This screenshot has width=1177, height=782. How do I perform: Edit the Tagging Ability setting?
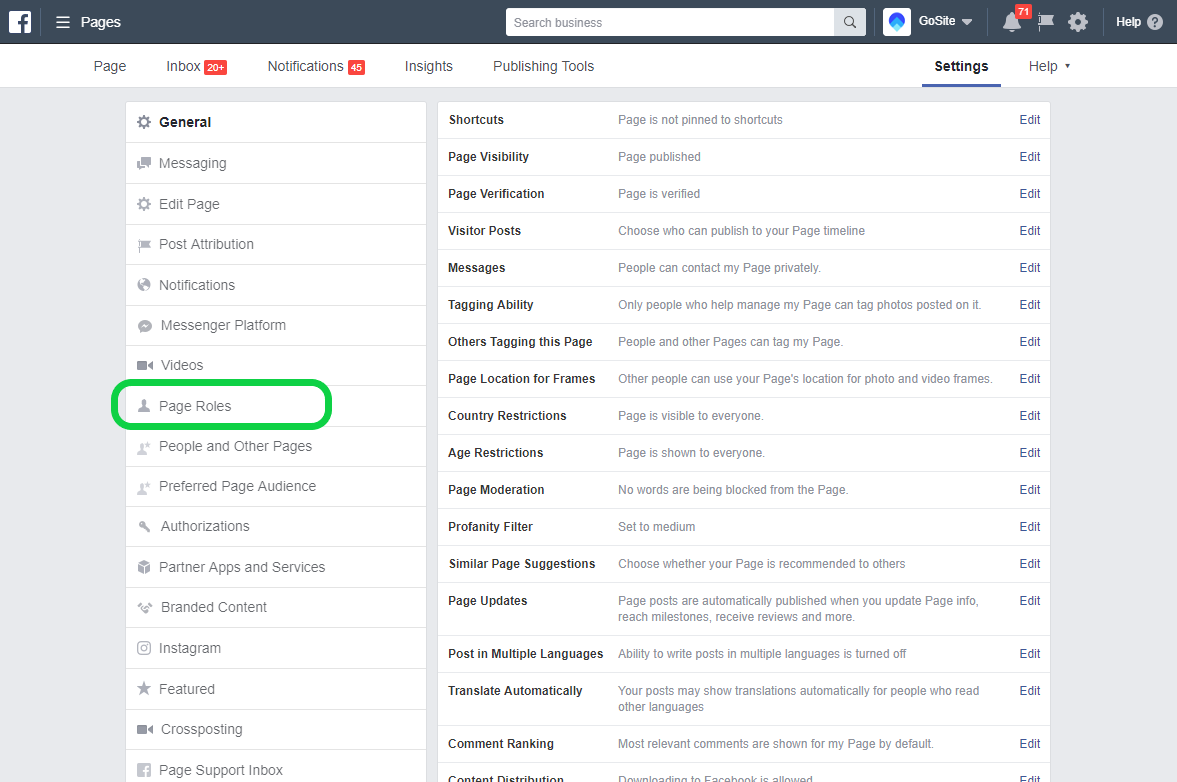[1029, 305]
